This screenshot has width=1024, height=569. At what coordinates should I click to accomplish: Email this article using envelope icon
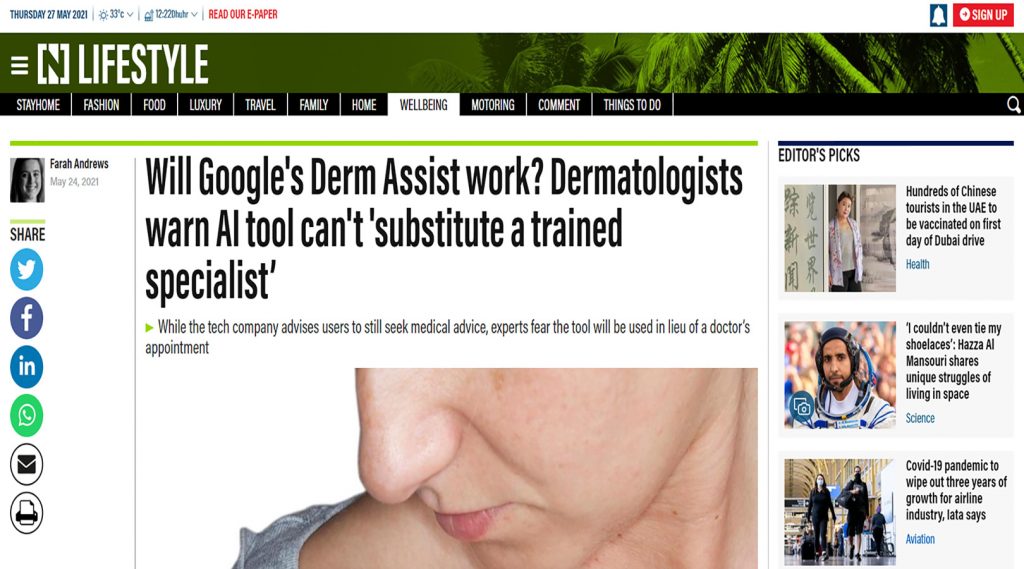pos(27,464)
